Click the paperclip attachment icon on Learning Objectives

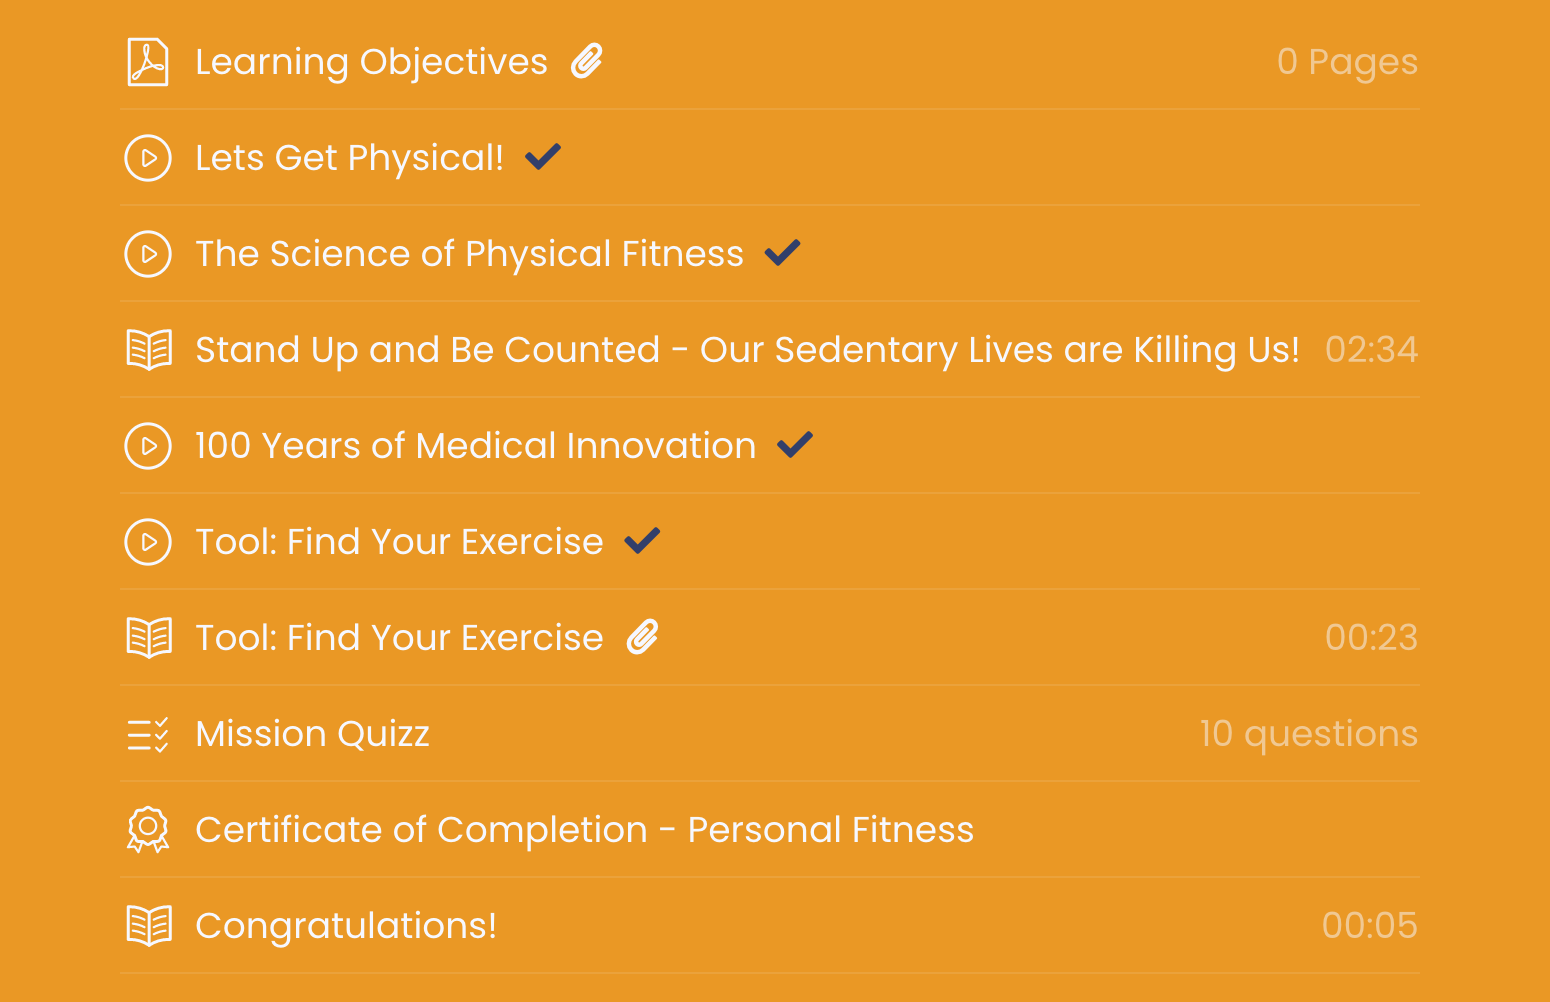[587, 61]
